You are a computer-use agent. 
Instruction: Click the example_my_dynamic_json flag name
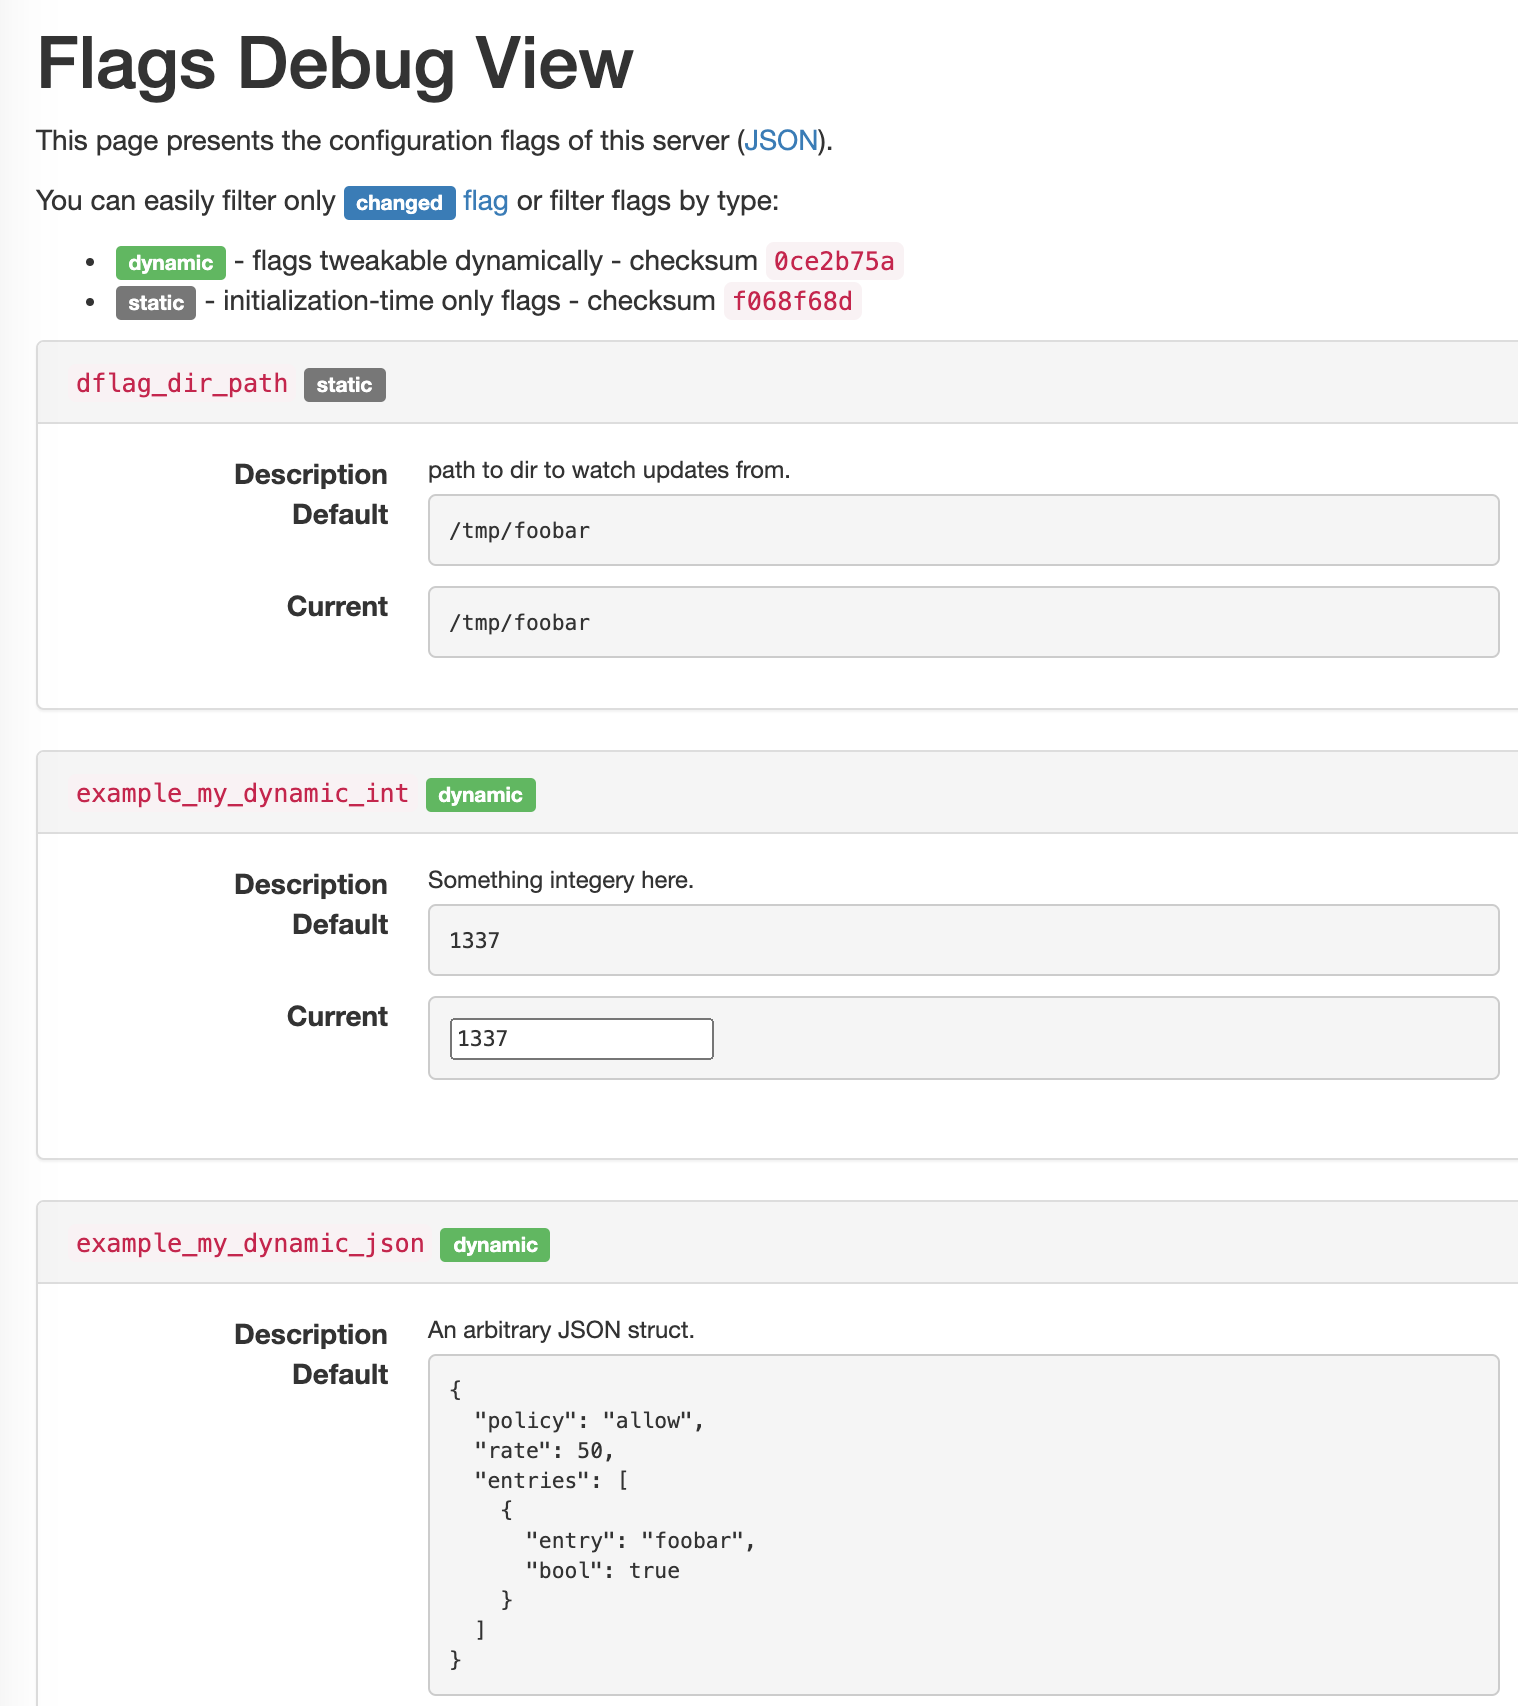point(248,1243)
